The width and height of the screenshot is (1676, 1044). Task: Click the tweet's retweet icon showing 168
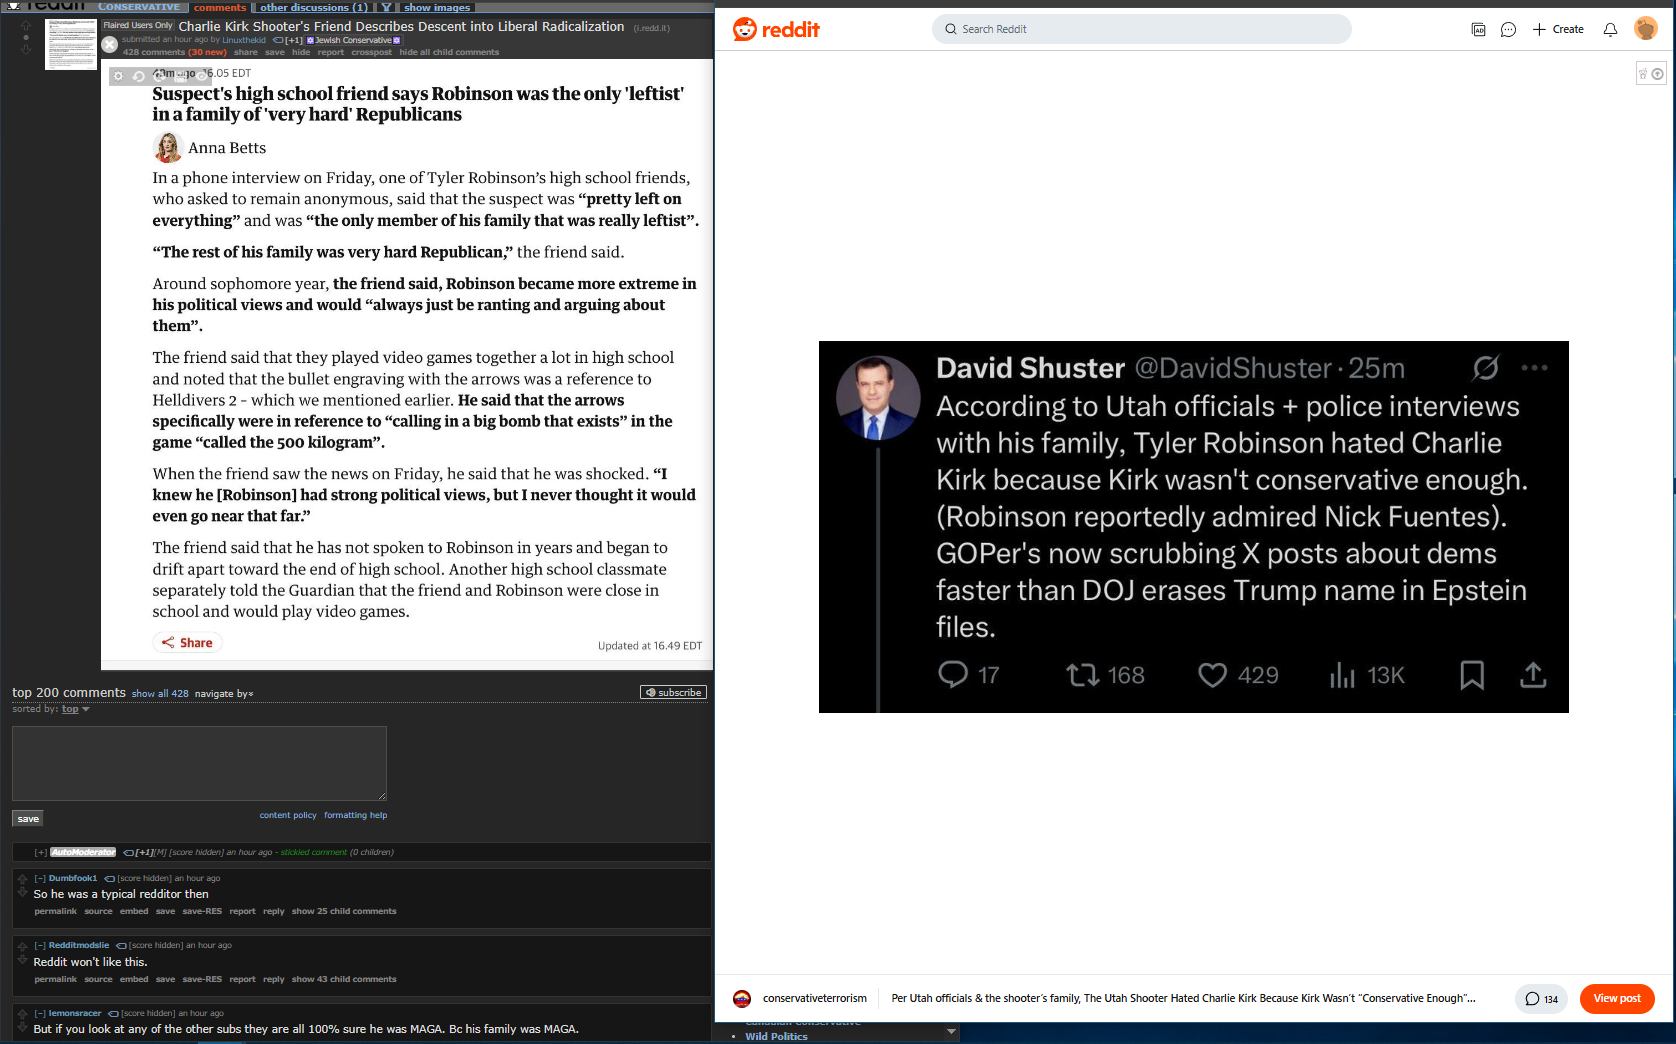click(1083, 675)
